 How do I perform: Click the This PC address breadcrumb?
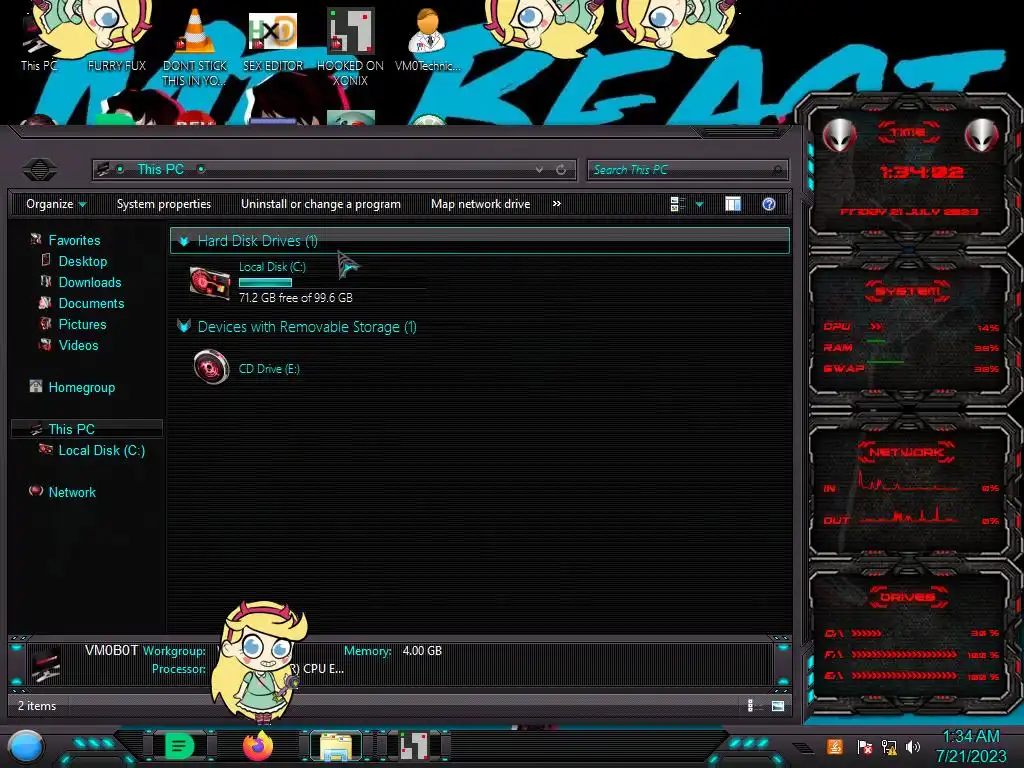coord(161,169)
